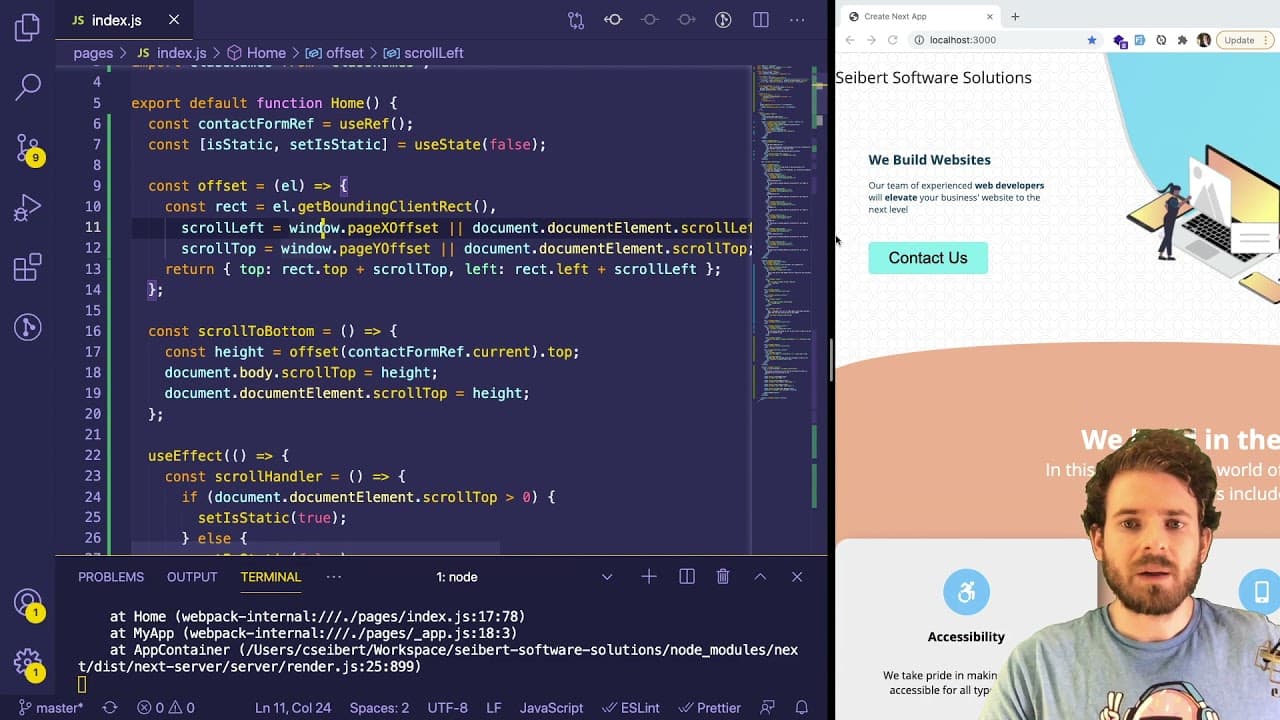Reload the page in the browser
The image size is (1280, 720).
(x=893, y=40)
